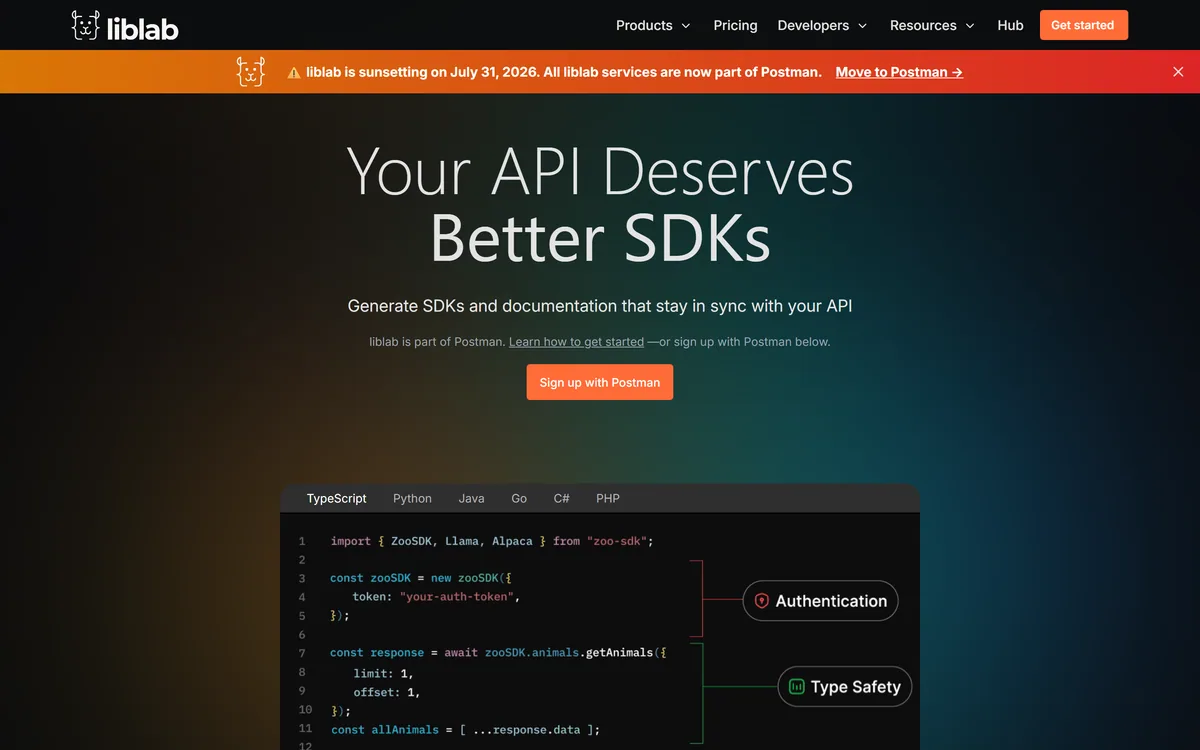Switch to the C# code tab
The width and height of the screenshot is (1200, 750).
(x=562, y=498)
